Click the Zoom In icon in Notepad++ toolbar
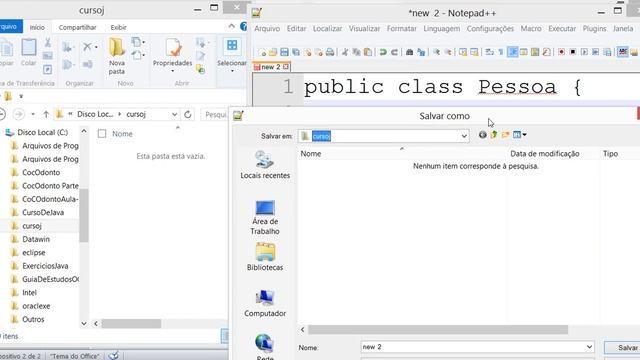 [436, 52]
